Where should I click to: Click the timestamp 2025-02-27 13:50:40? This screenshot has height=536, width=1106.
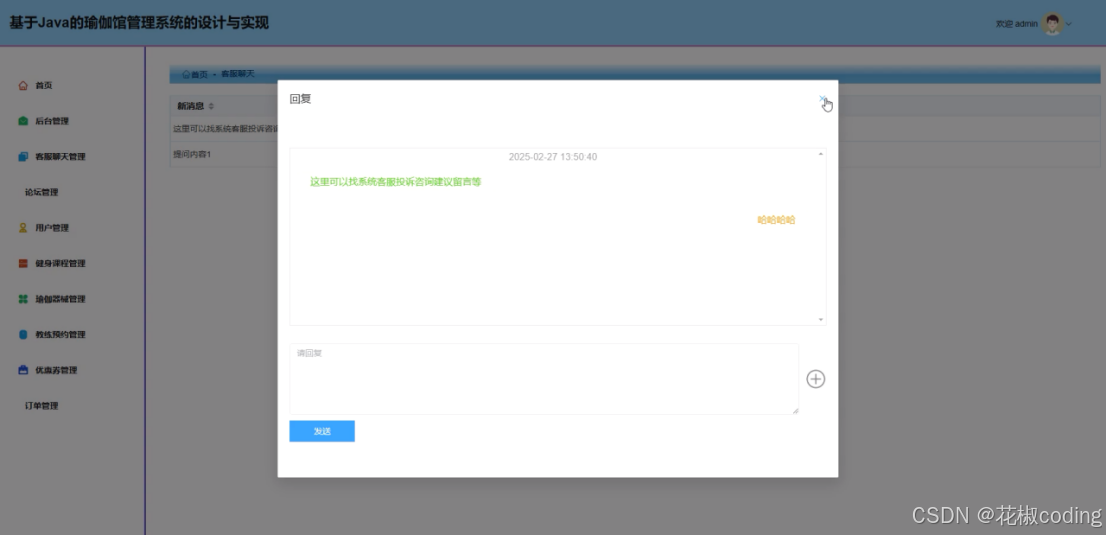tap(553, 157)
